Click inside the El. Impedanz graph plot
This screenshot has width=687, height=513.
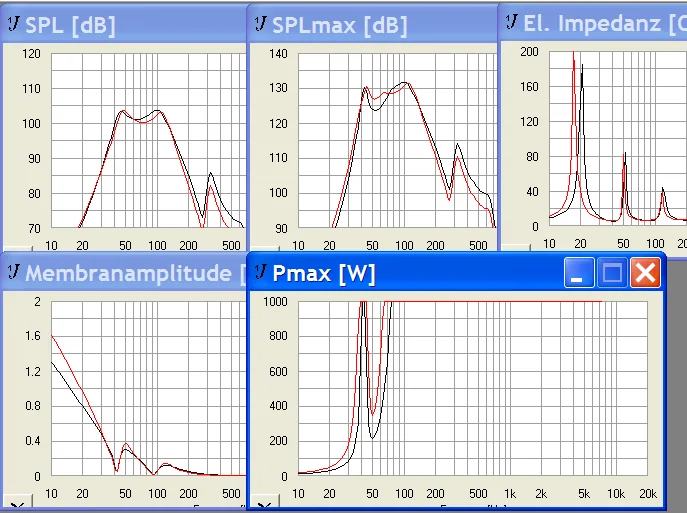618,138
